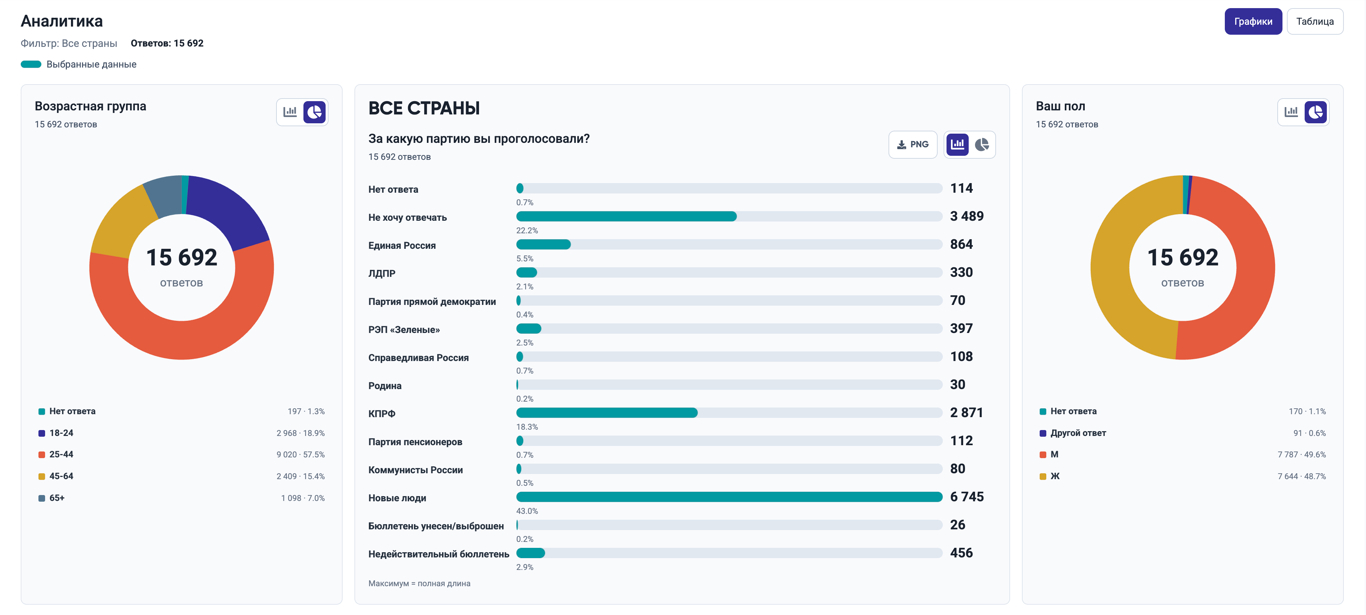Screen dimensions: 1366x615
Task: Click the За какую партию вы проголосовали? question
Action: [479, 139]
